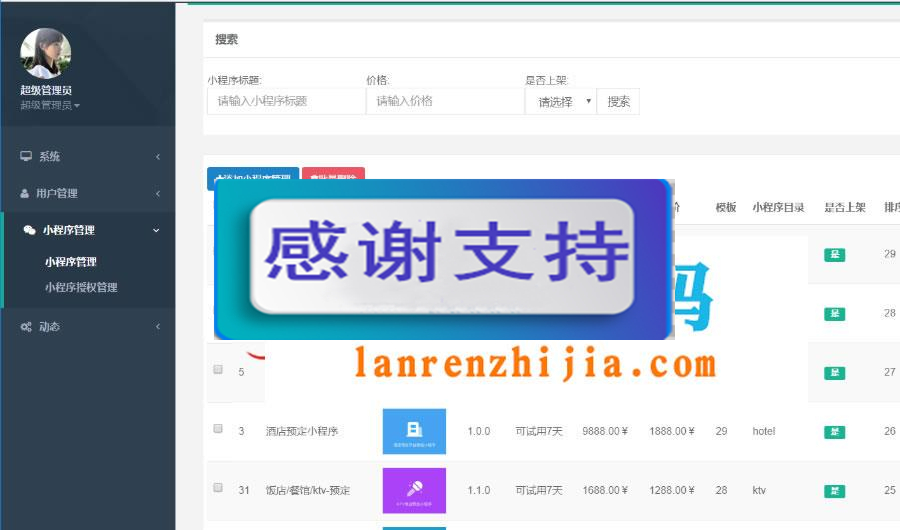Click the administrator avatar photo
This screenshot has height=530, width=900.
point(46,53)
